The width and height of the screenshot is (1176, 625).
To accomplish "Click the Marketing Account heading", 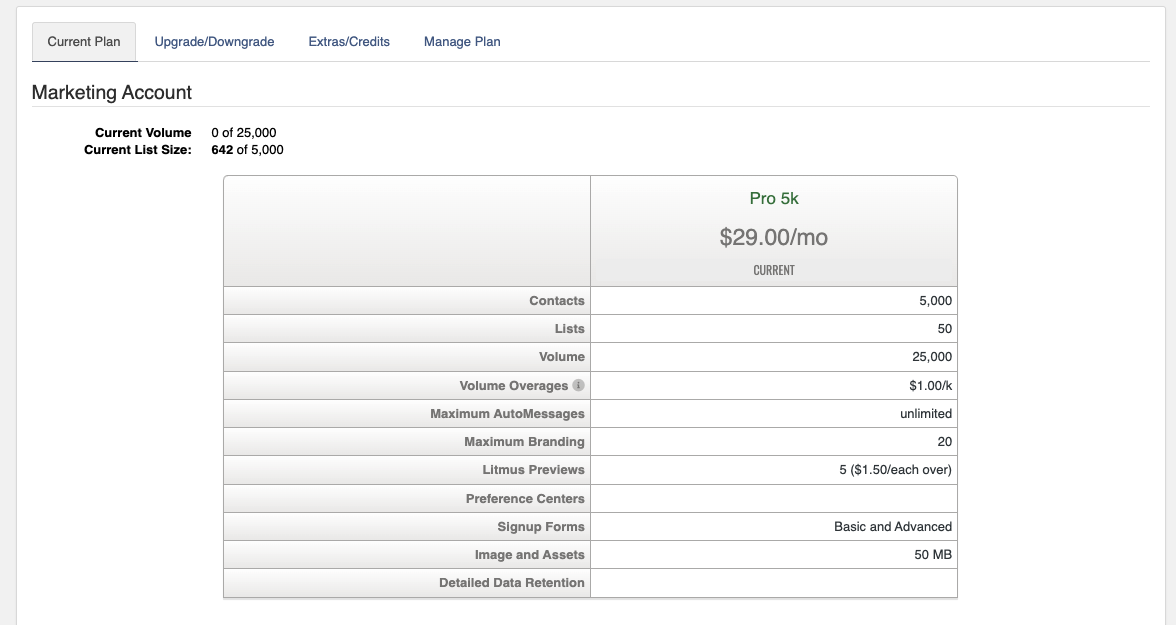I will coord(113,91).
